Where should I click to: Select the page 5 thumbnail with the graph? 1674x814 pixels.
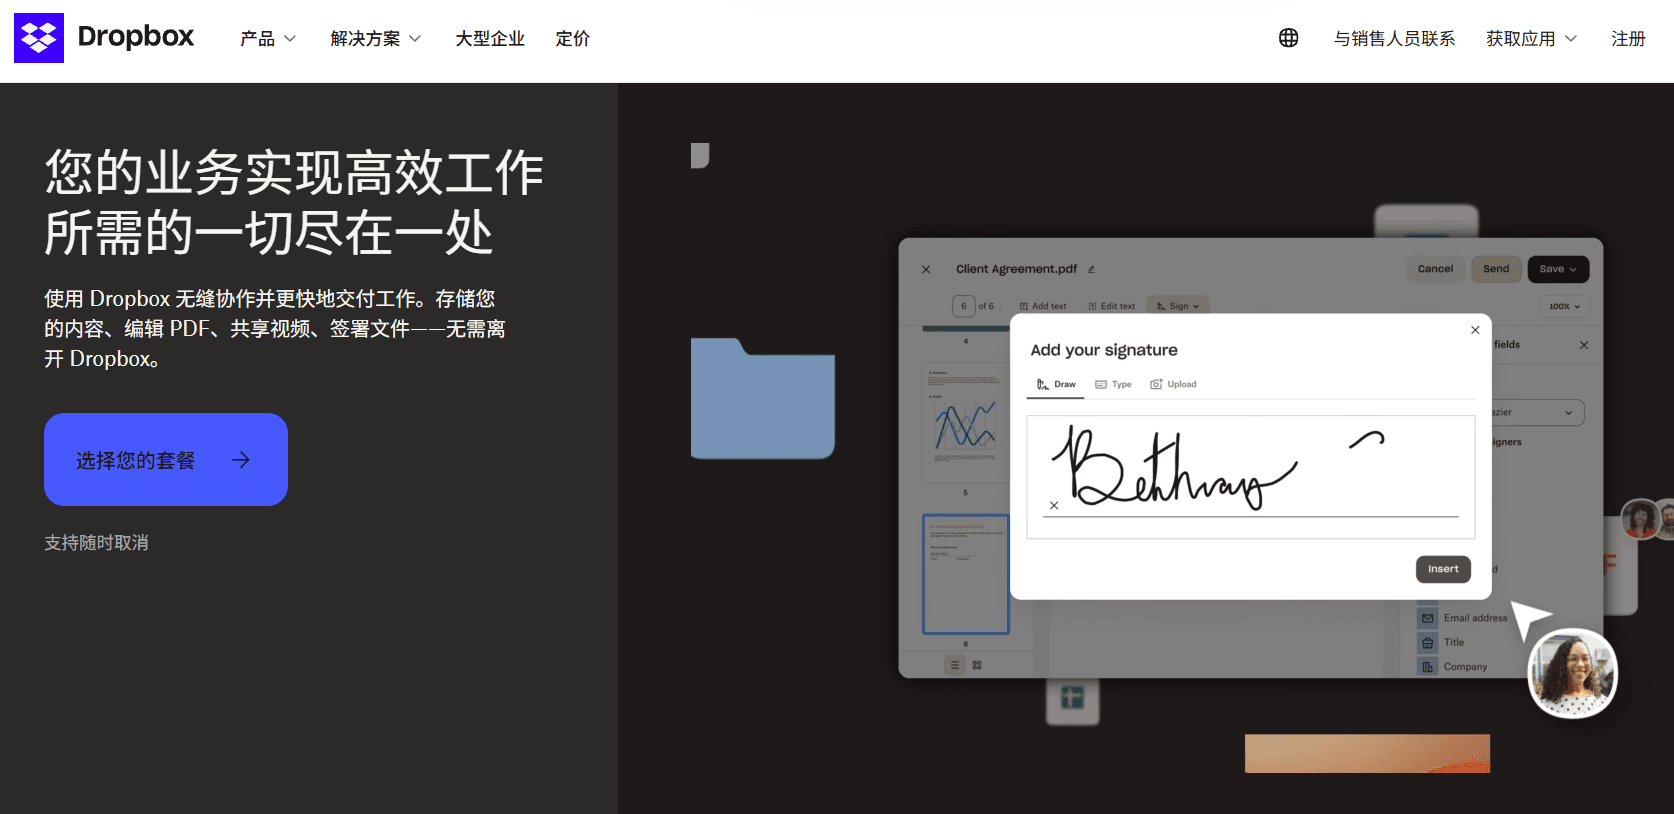pos(965,424)
